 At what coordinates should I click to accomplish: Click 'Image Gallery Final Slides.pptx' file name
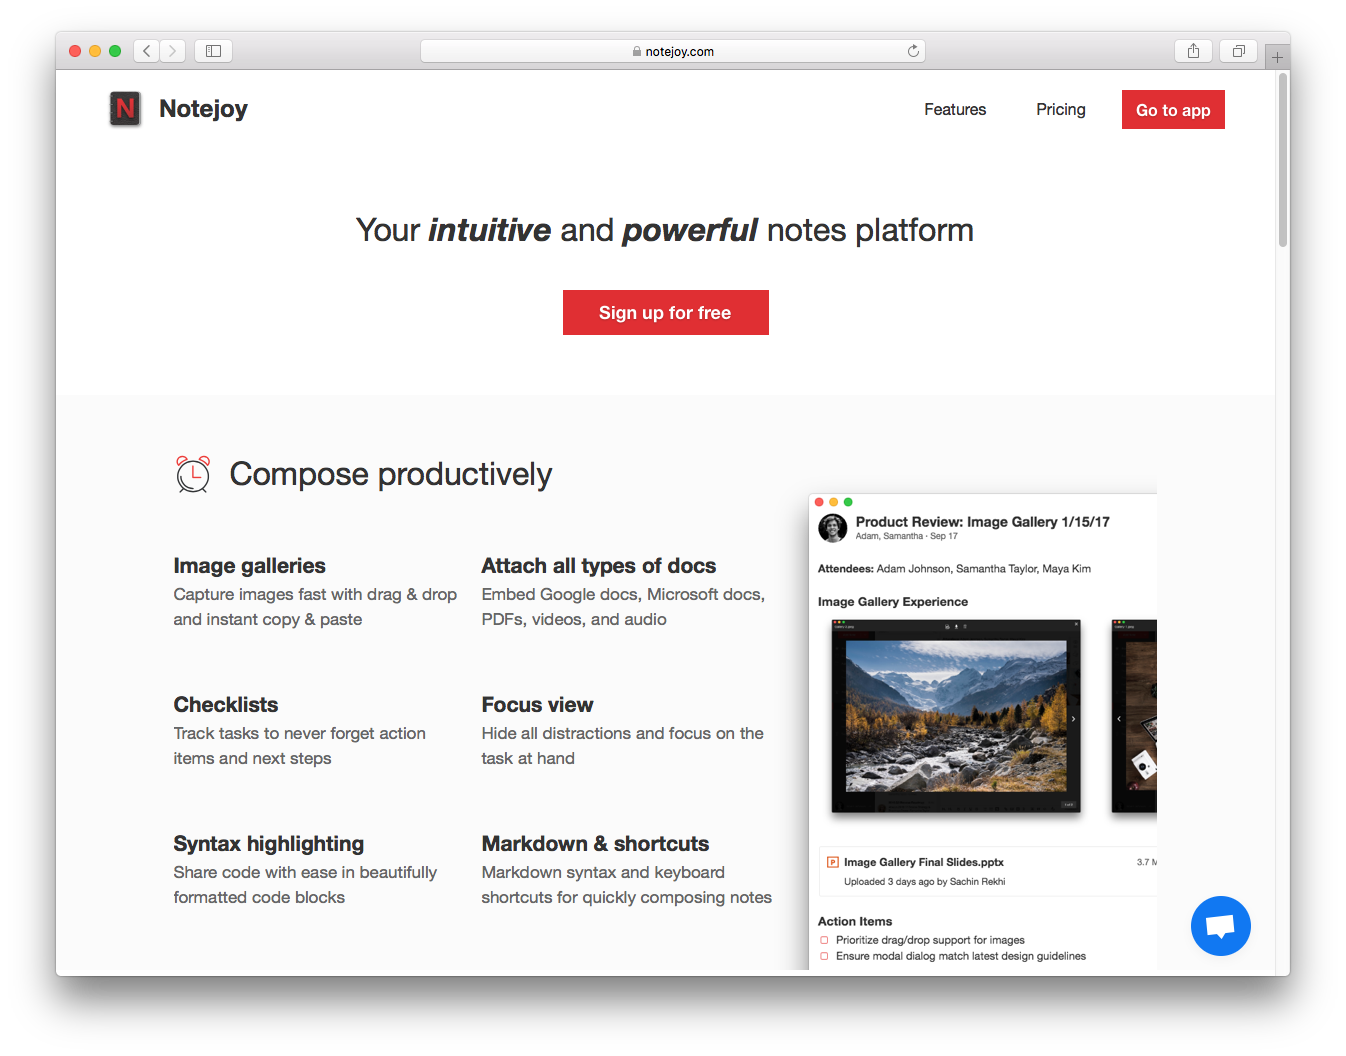click(x=924, y=862)
